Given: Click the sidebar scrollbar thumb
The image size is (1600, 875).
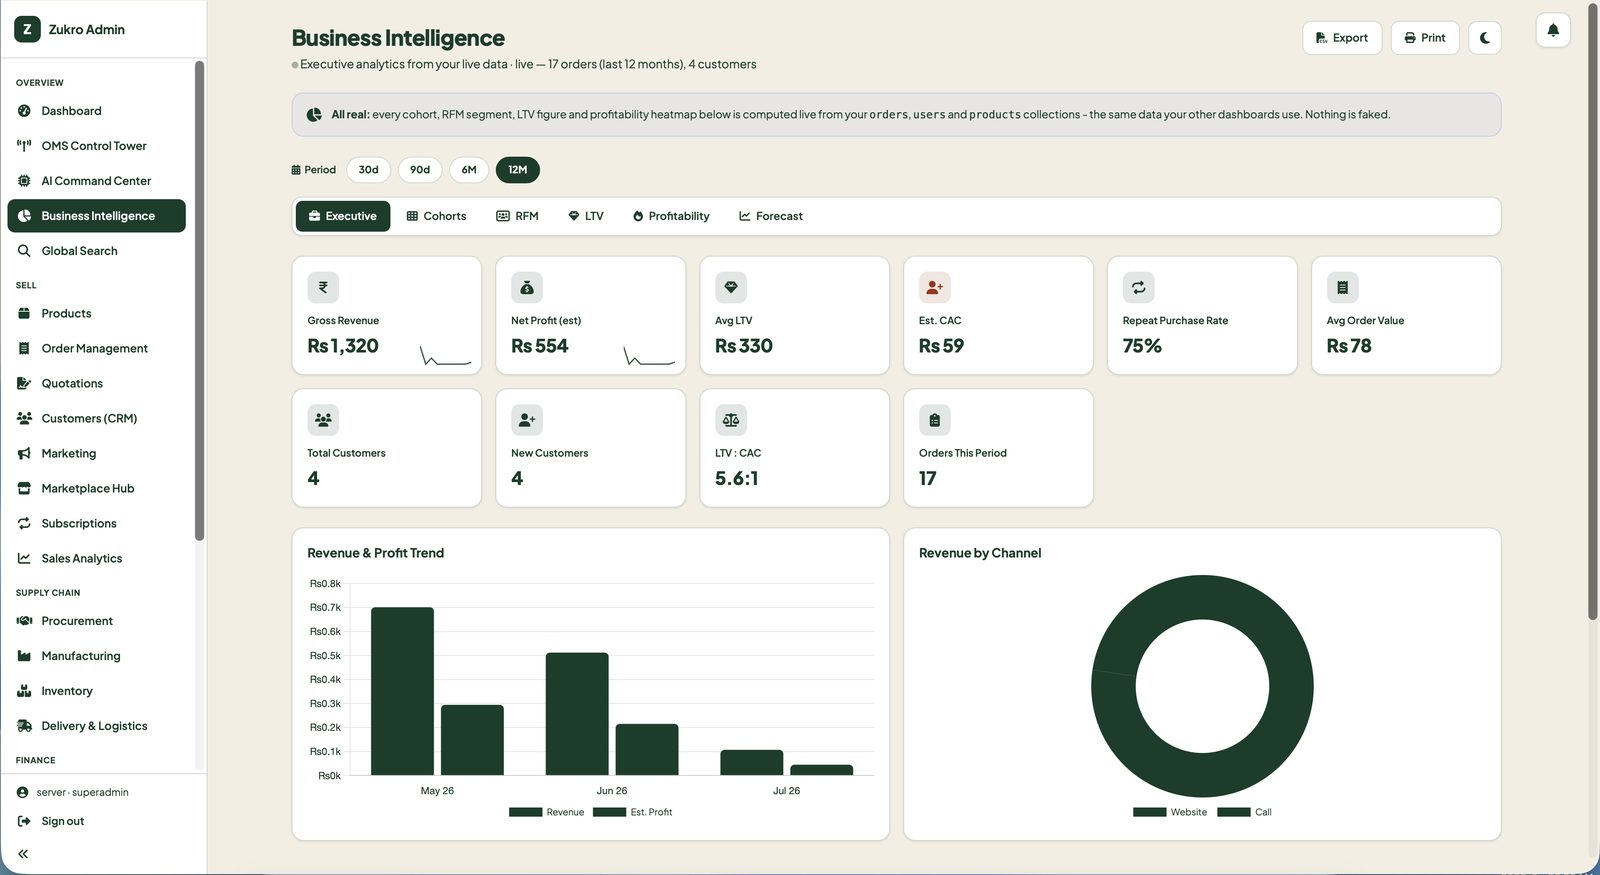Looking at the screenshot, I should 199,300.
